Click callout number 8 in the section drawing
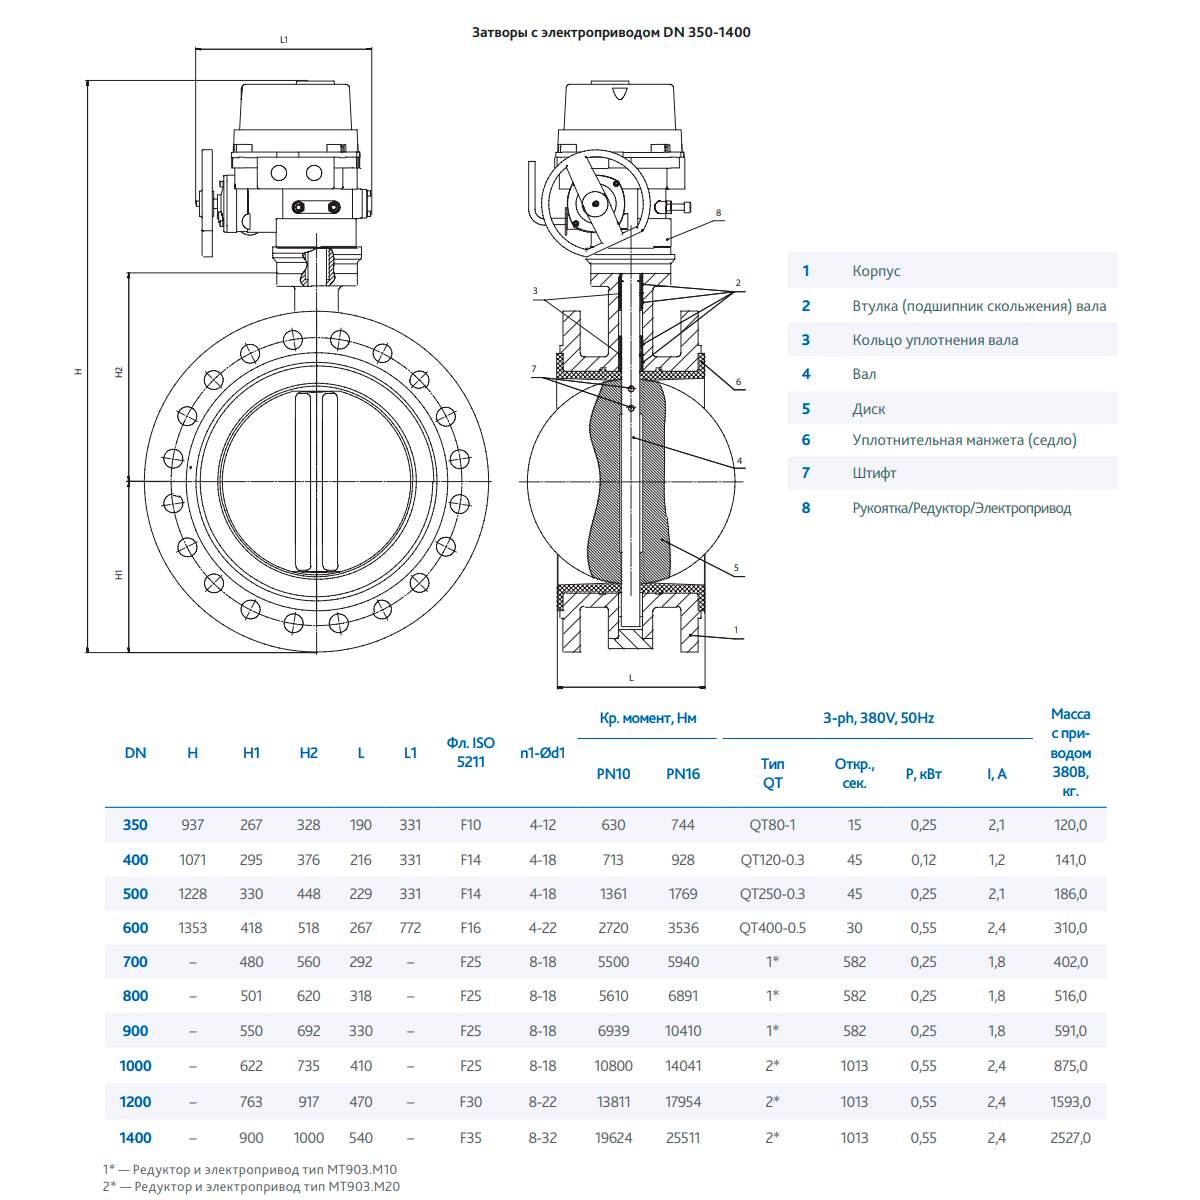 [x=718, y=213]
